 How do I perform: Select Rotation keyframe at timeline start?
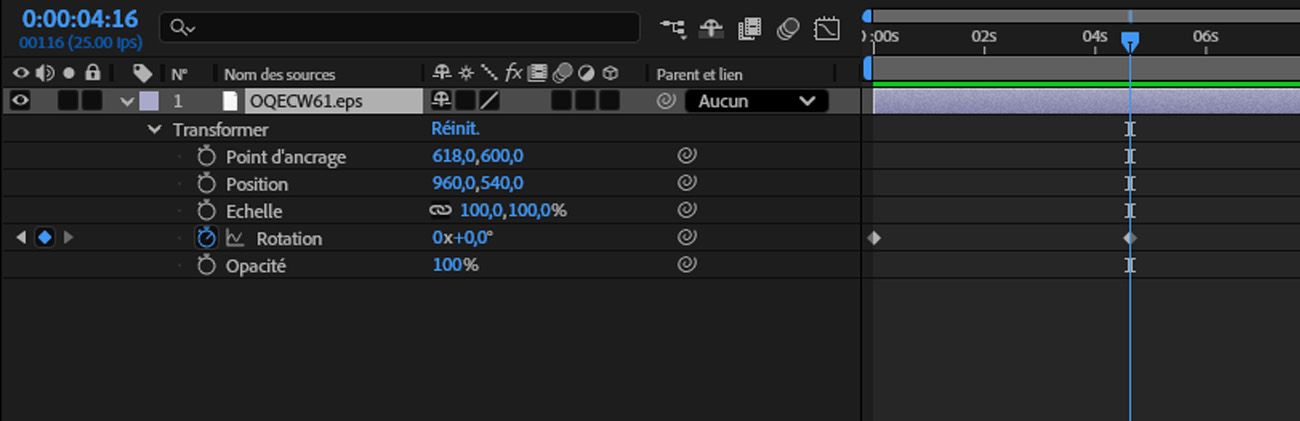pyautogui.click(x=874, y=238)
